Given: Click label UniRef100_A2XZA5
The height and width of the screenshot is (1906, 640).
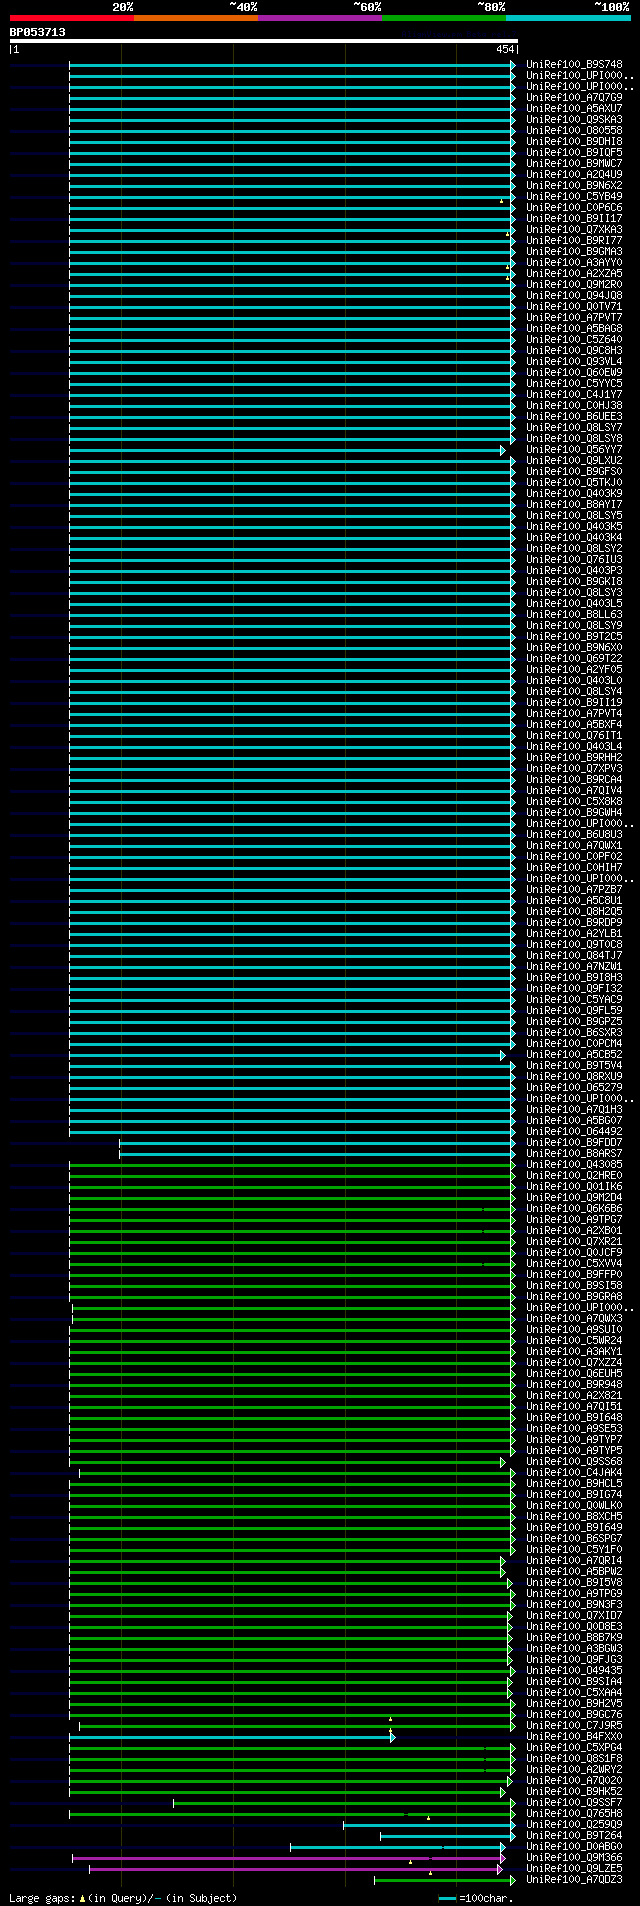Looking at the screenshot, I should point(574,273).
